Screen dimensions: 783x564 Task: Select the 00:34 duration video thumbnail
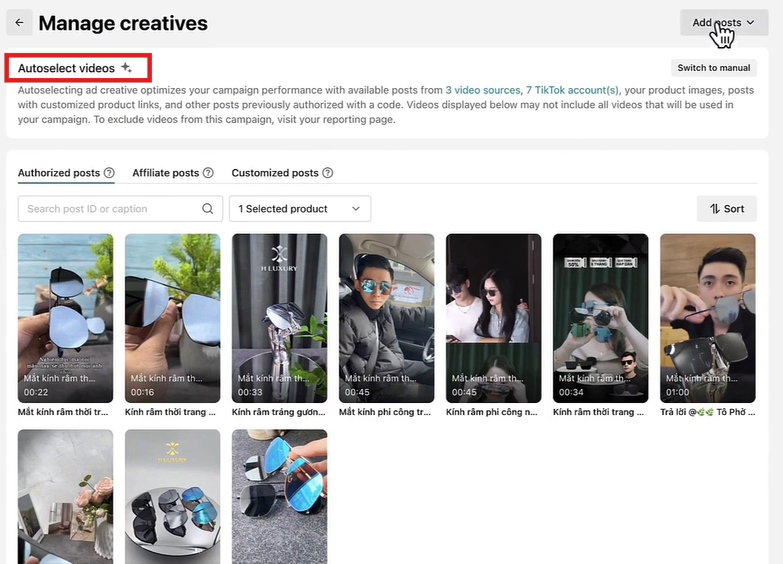click(x=600, y=318)
